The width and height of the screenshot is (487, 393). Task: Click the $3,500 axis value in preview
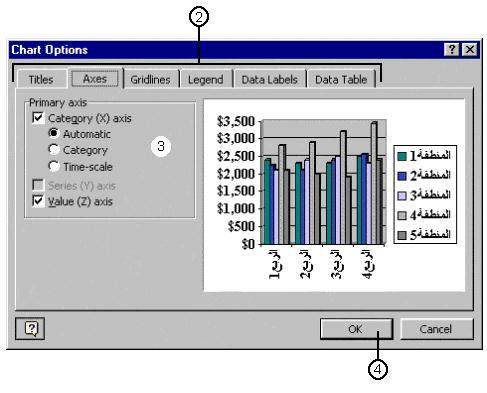click(236, 121)
